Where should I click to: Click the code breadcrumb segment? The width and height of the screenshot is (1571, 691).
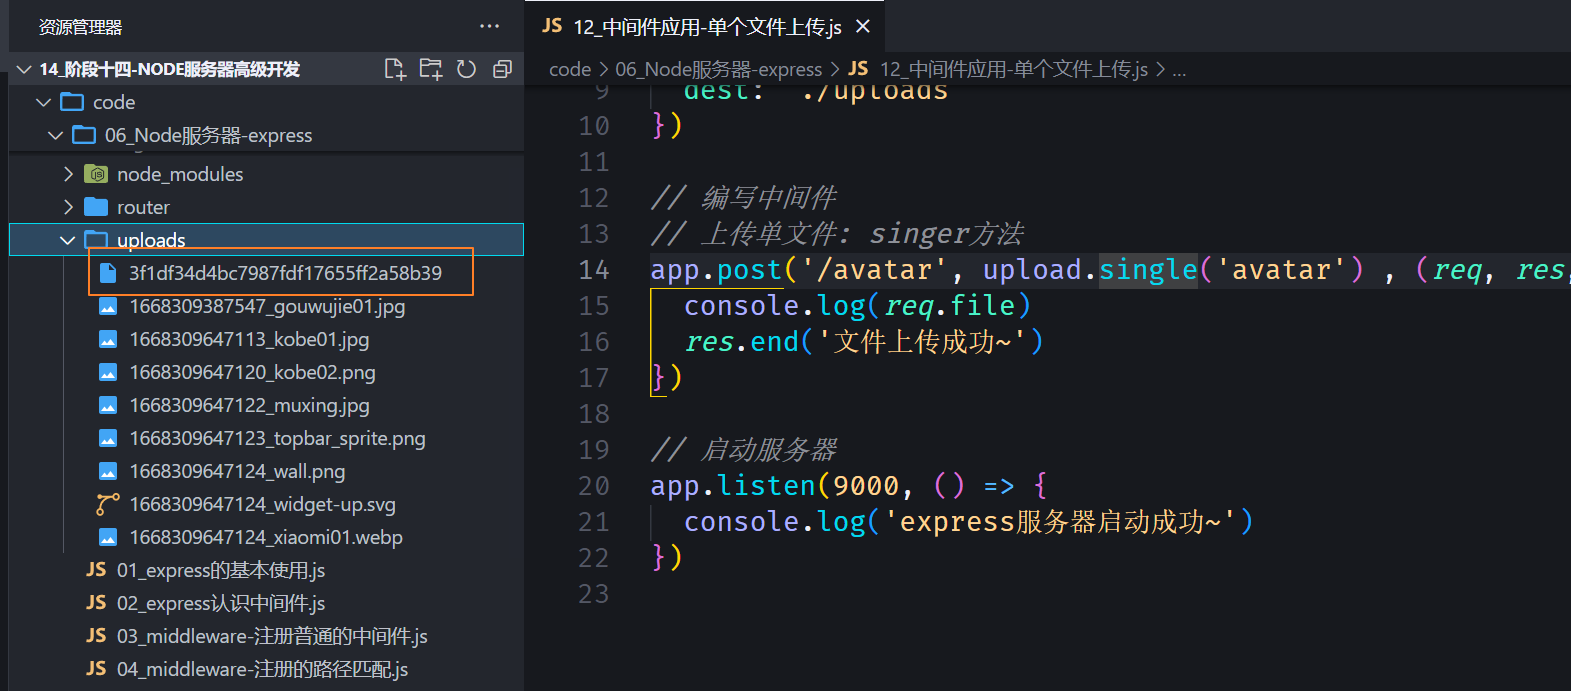click(x=570, y=69)
